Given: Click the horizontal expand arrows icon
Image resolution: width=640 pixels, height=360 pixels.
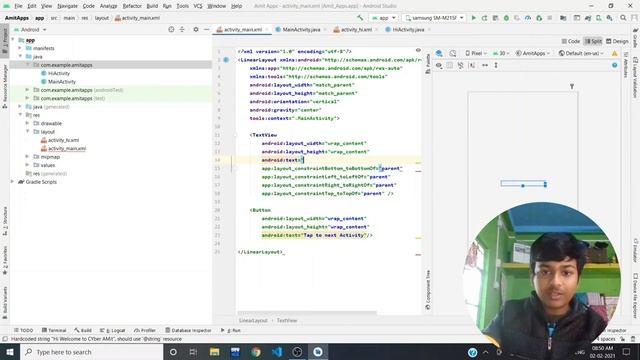Looking at the screenshot, I should (485, 65).
